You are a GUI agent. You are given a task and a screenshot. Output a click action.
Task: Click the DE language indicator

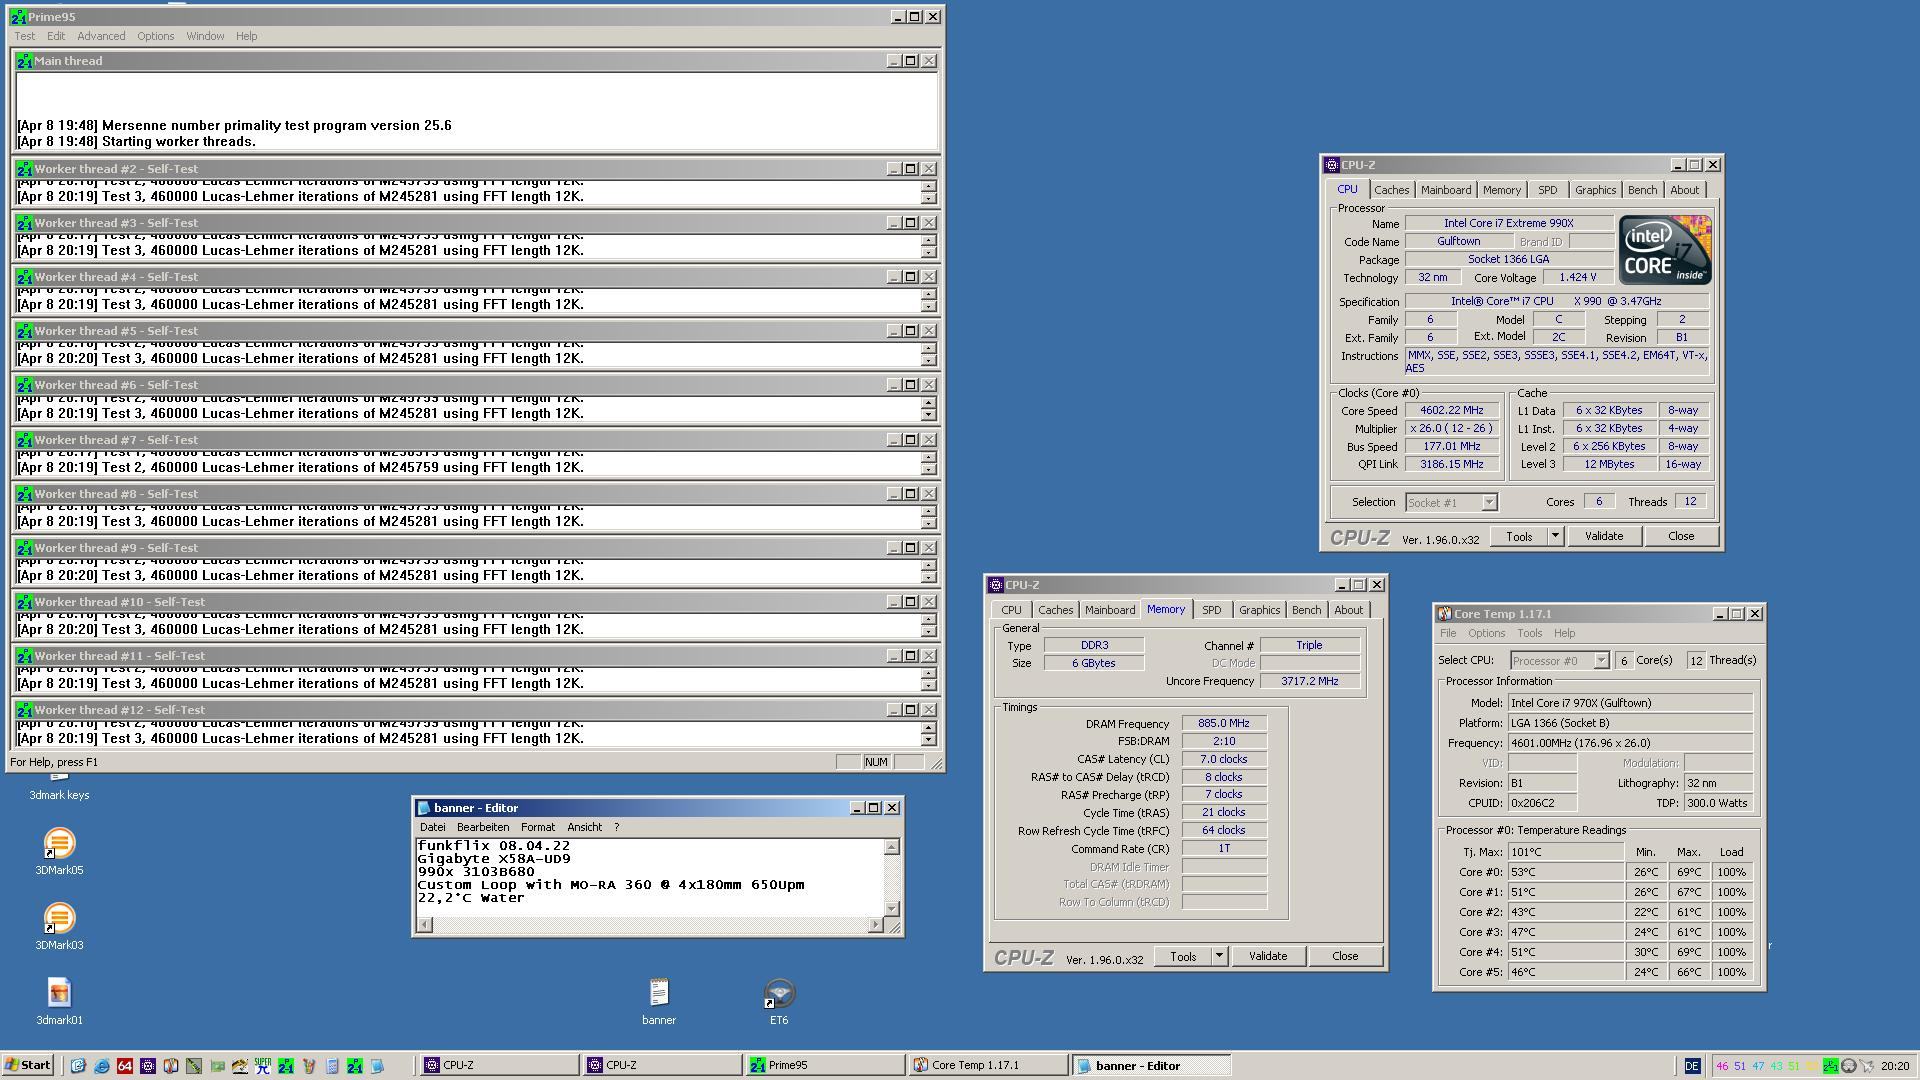[1693, 1066]
